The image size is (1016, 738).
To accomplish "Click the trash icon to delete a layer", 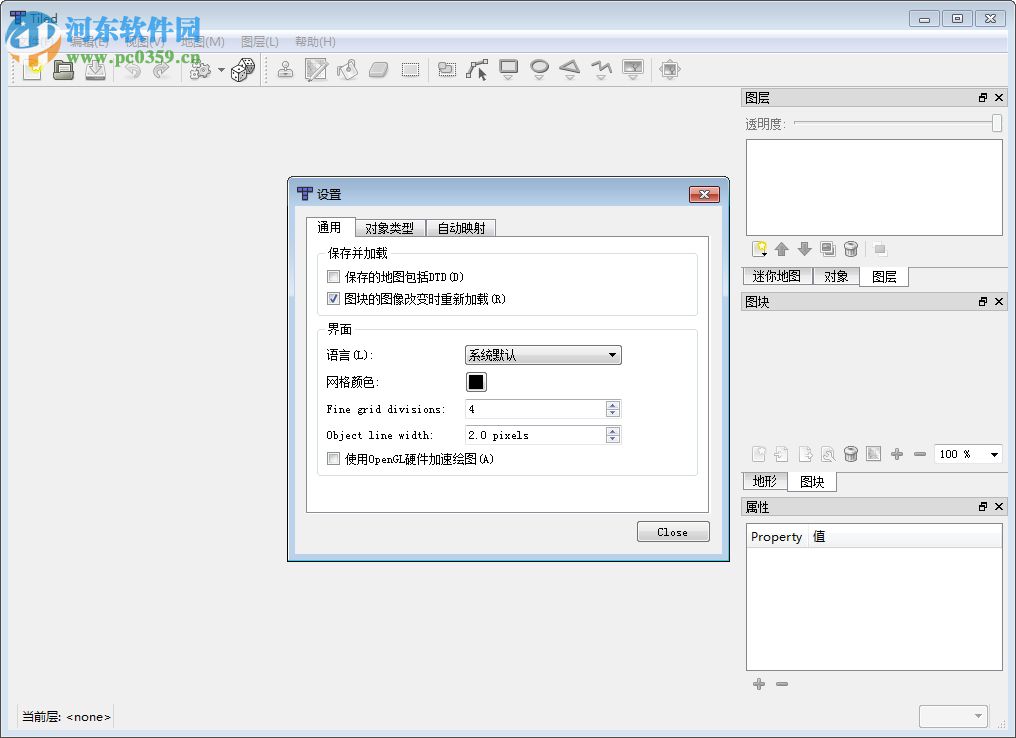I will (850, 249).
